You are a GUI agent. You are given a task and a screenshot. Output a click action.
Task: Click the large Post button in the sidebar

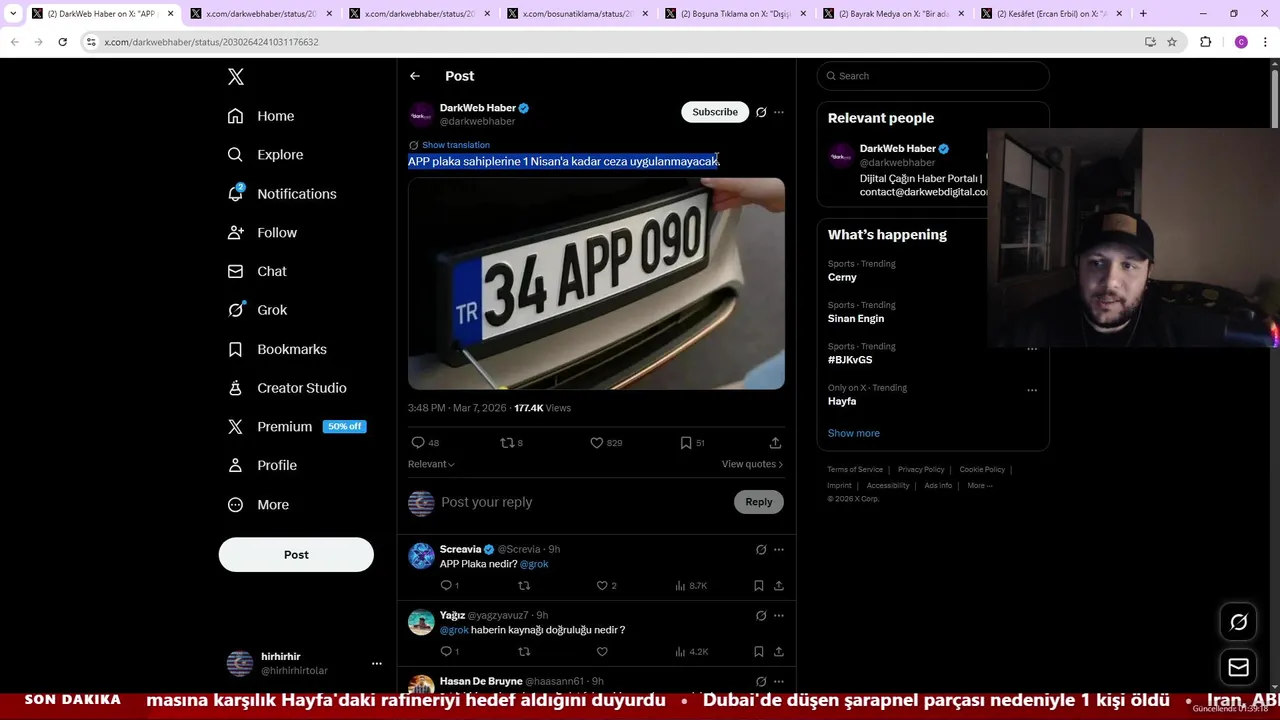296,555
